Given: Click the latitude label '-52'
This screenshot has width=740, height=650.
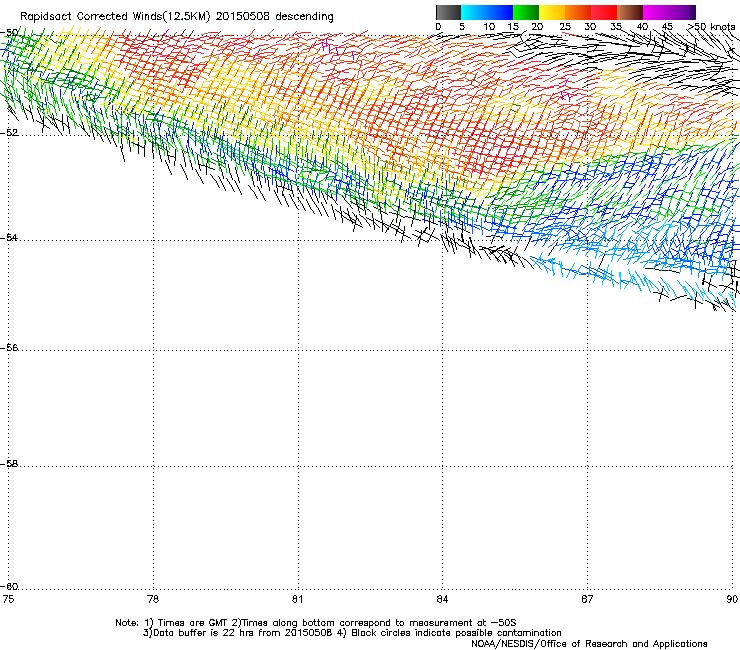Looking at the screenshot, I should [x=9, y=133].
